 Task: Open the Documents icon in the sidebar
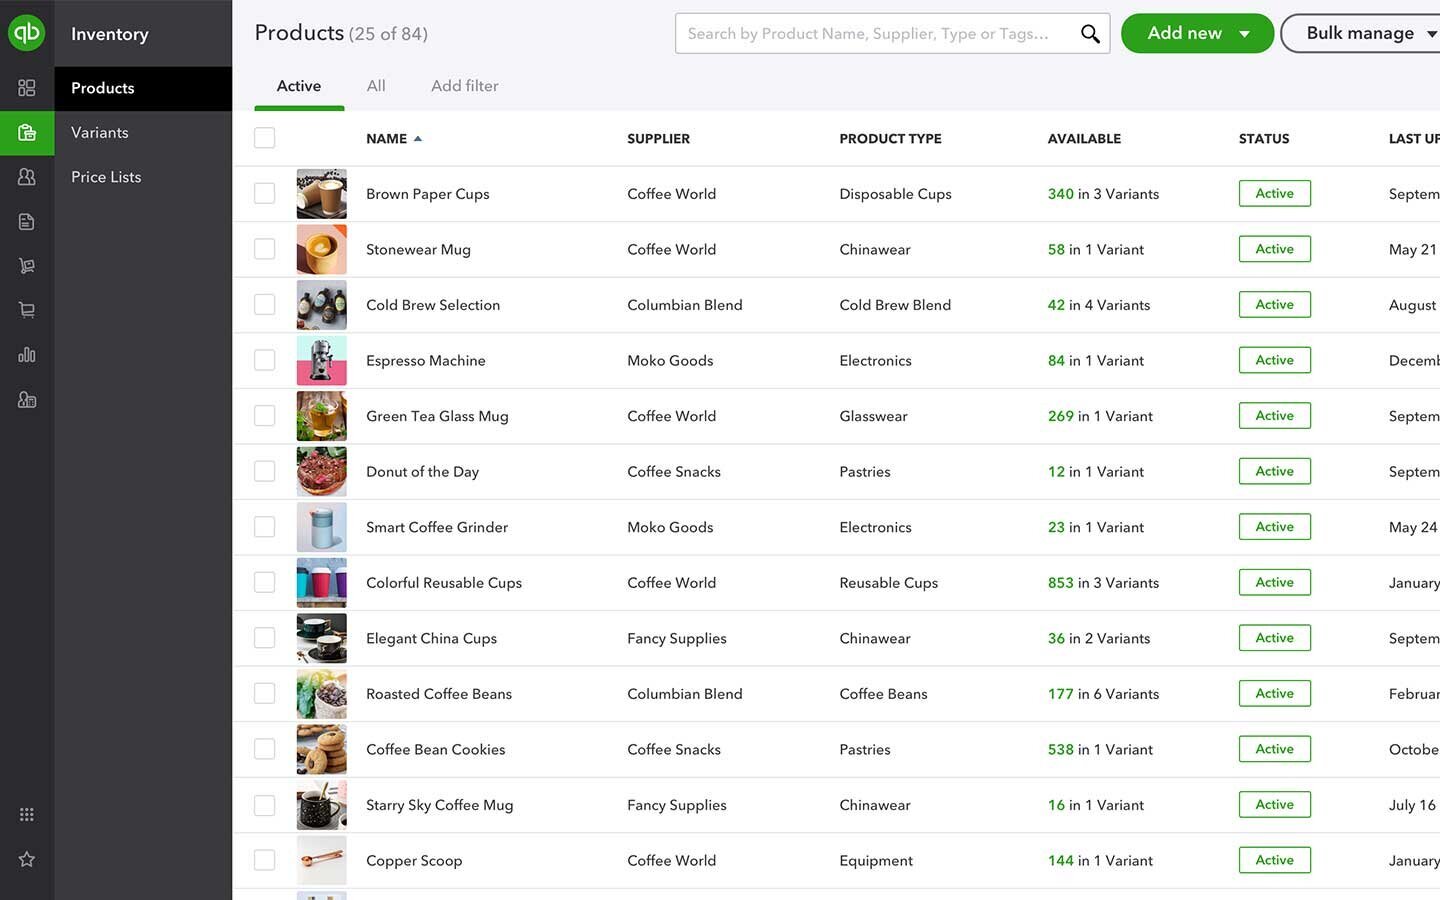27,220
